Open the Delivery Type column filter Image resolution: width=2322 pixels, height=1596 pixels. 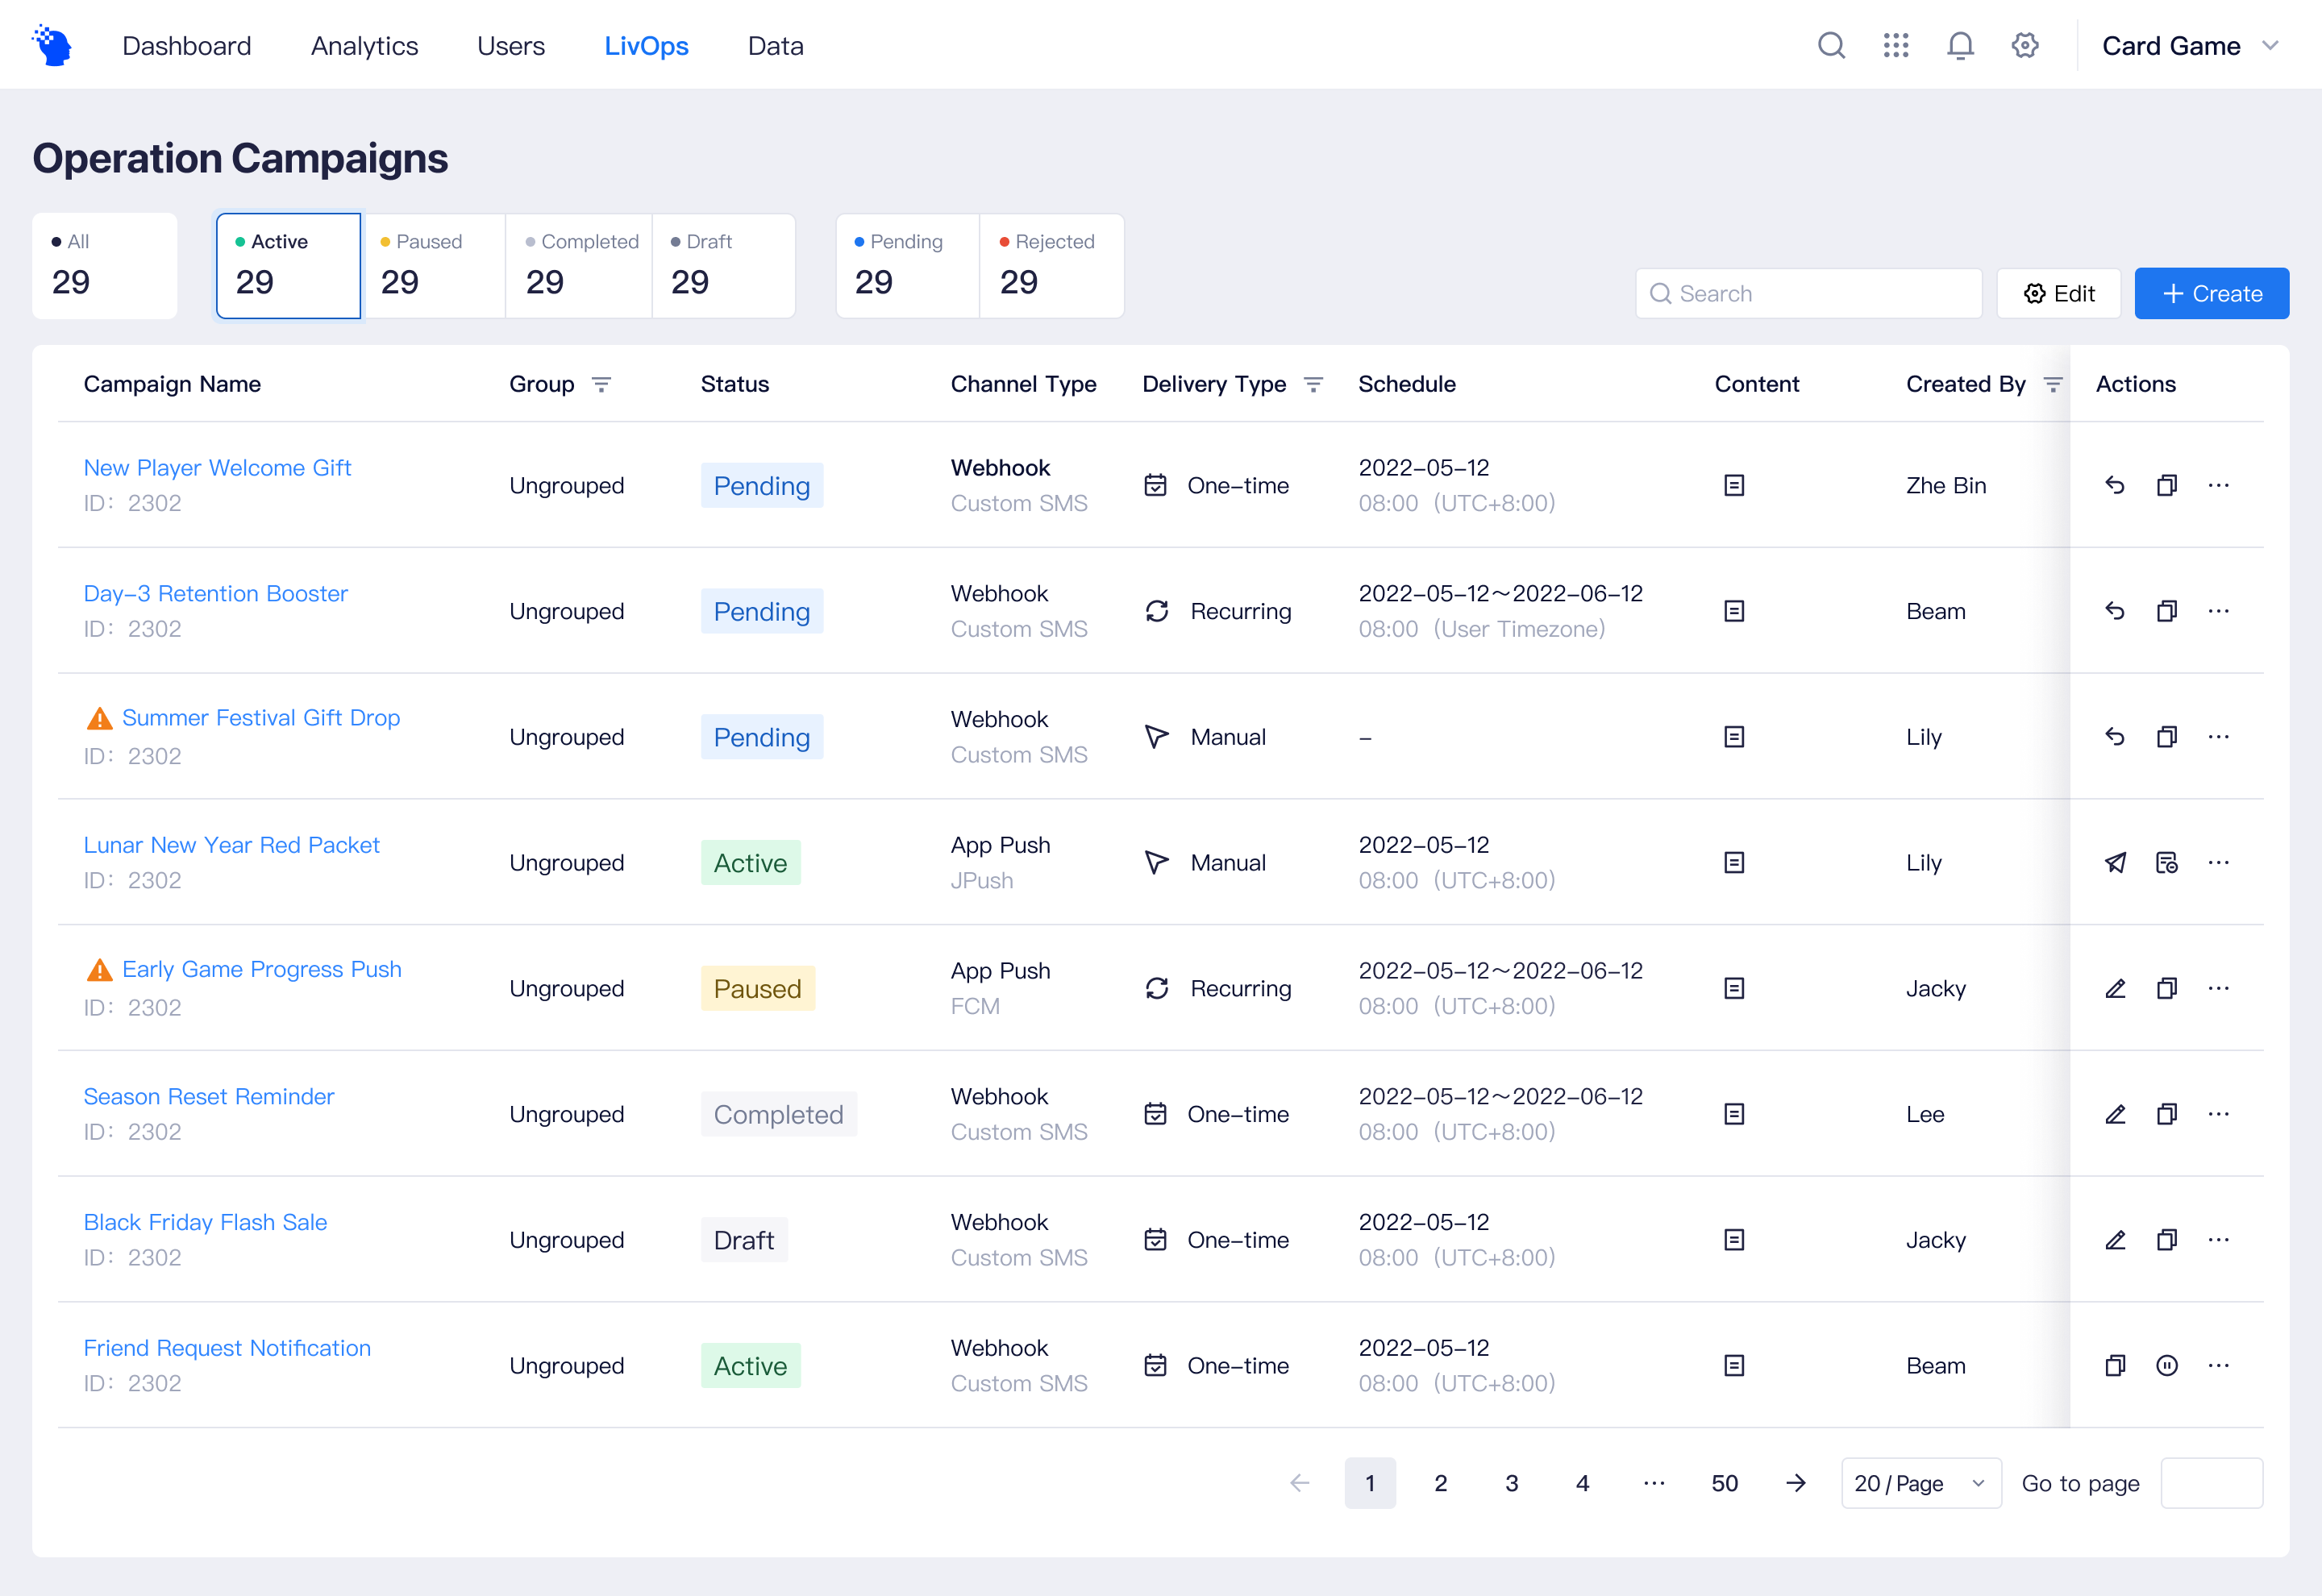pos(1313,385)
